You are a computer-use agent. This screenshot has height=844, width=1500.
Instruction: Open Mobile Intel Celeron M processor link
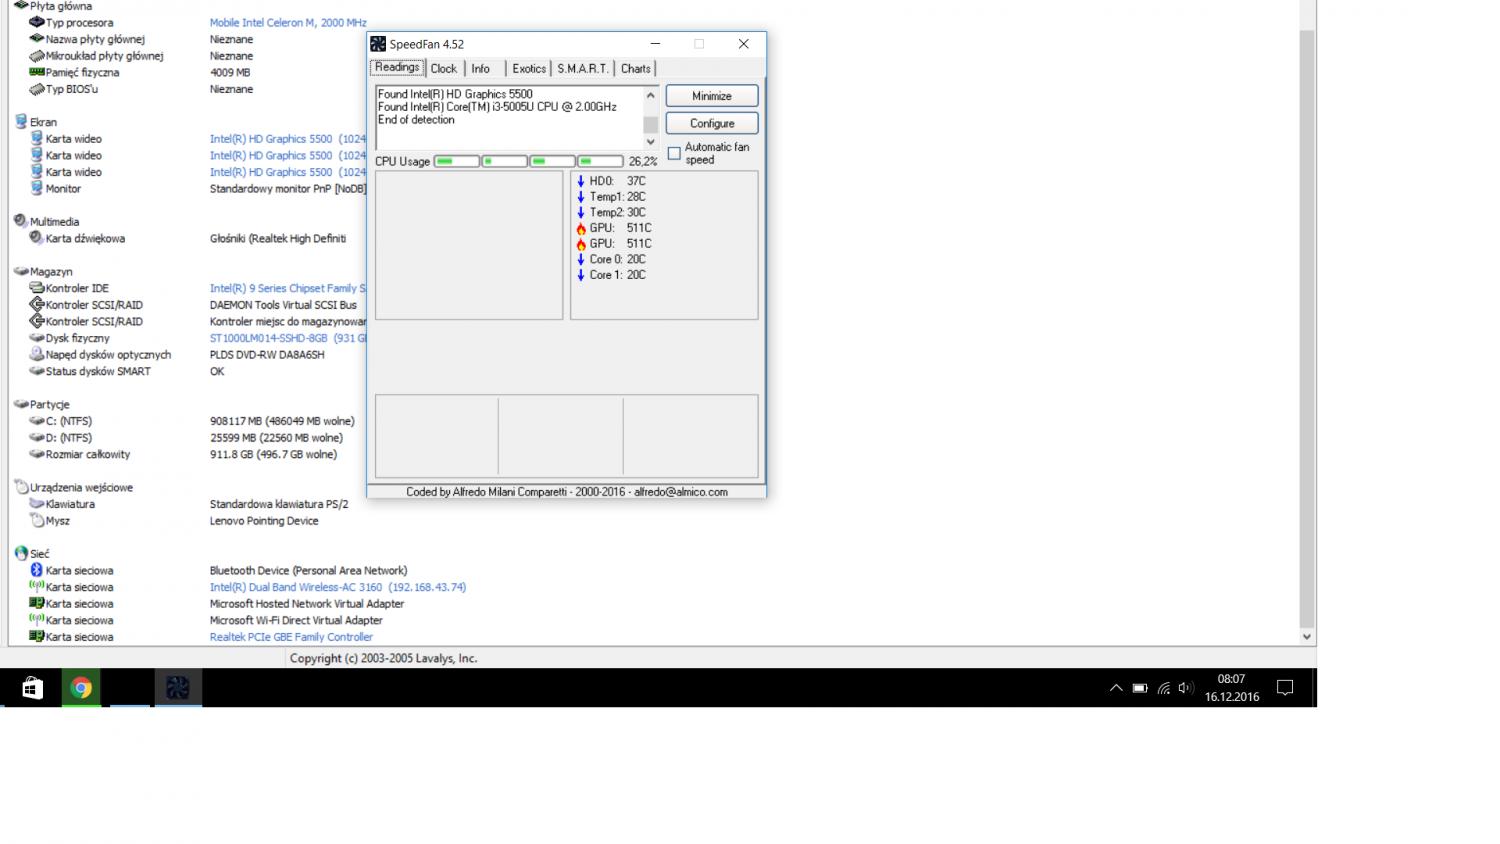288,22
